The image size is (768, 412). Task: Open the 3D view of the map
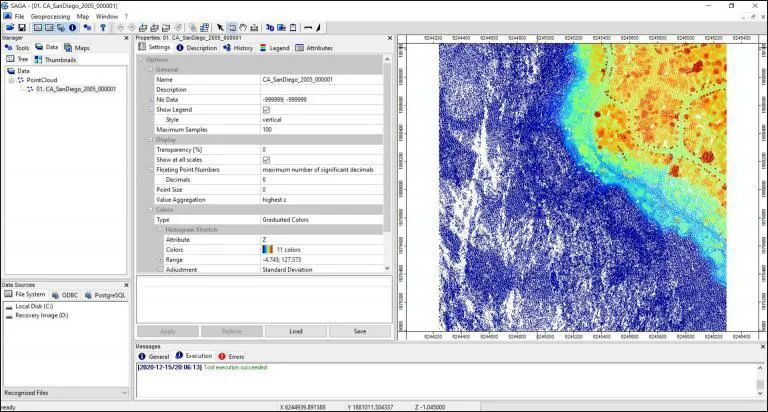270,28
